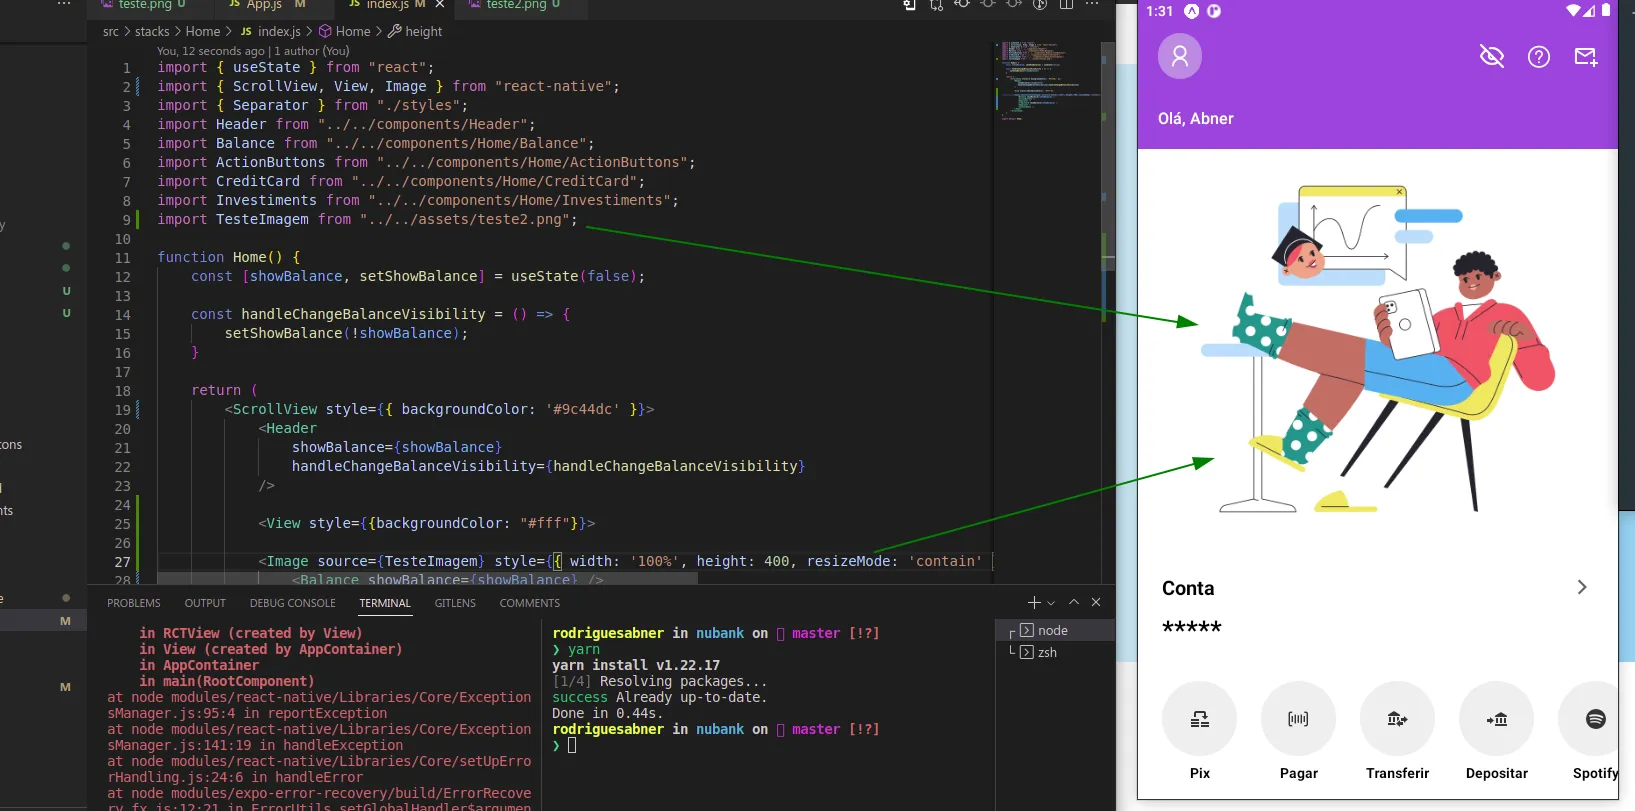Tap the Pix round button
1635x811 pixels.
click(x=1199, y=719)
